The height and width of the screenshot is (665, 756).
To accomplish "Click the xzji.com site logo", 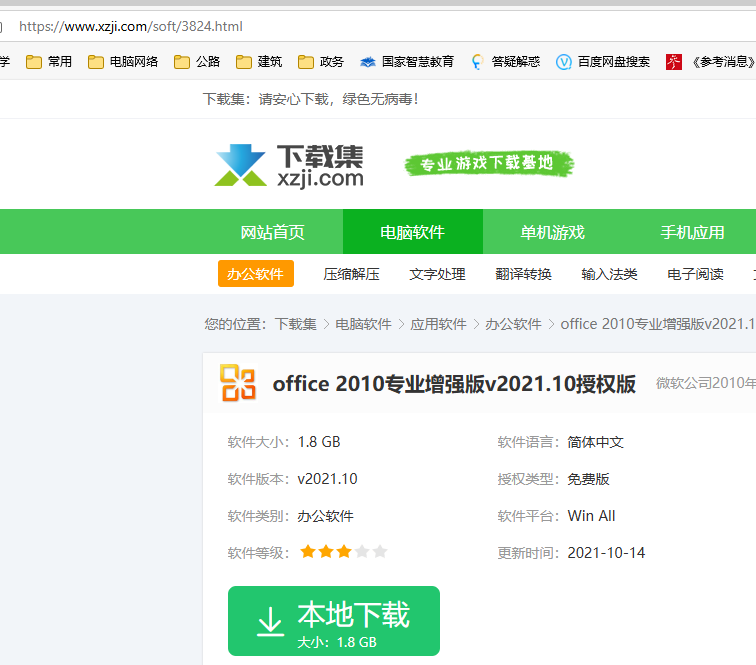I will (x=289, y=166).
